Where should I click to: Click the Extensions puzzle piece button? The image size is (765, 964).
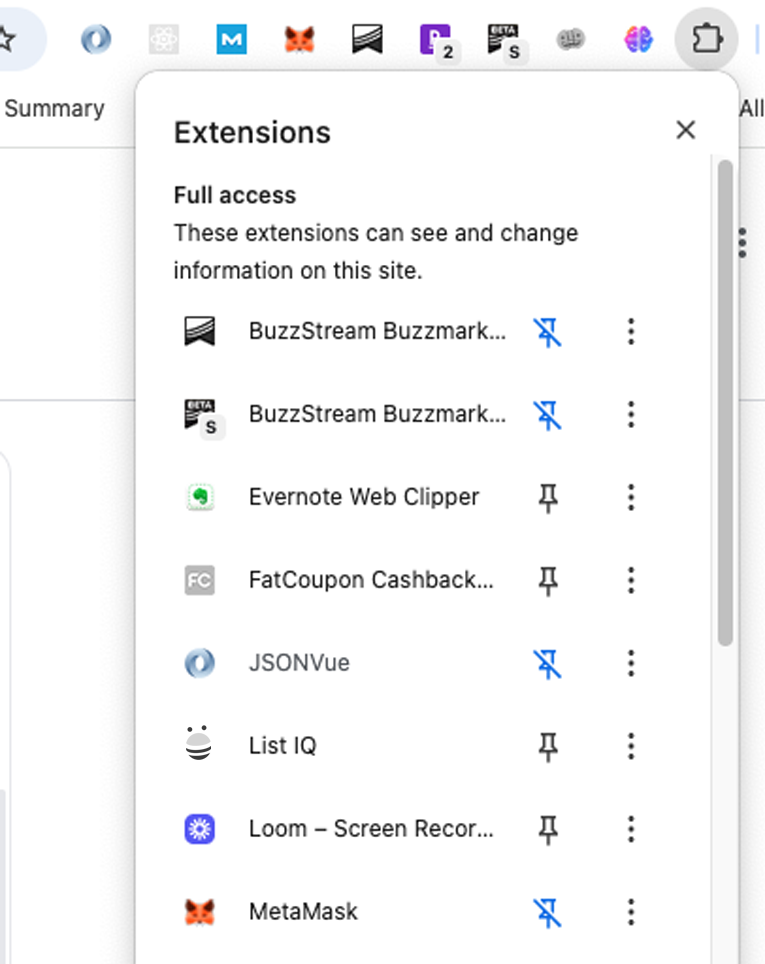click(707, 39)
